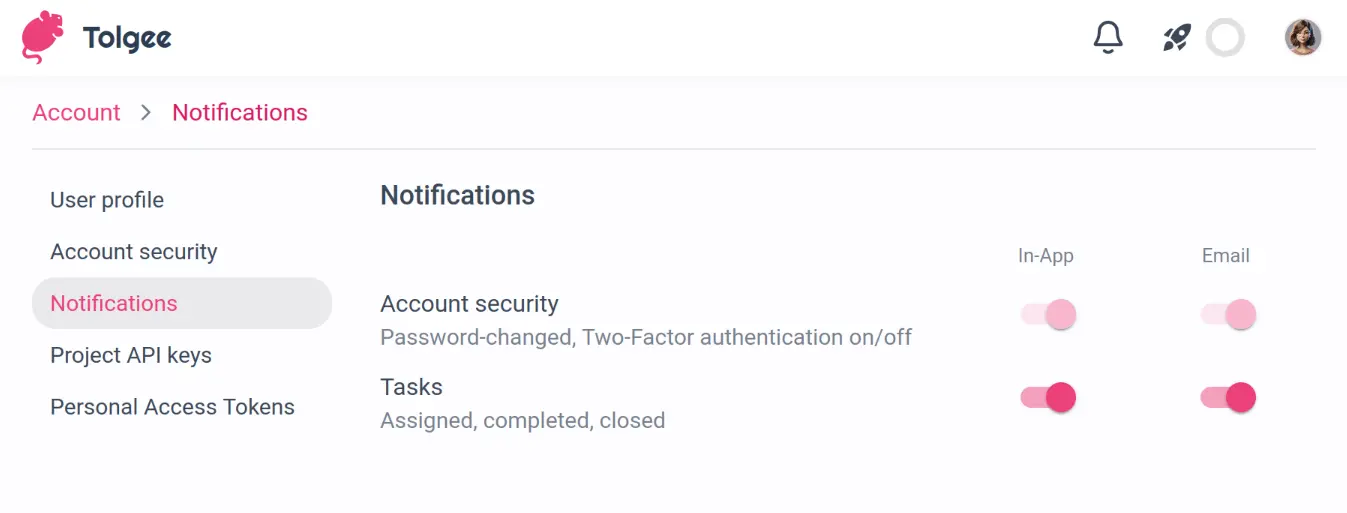
Task: Click the circular progress ring
Action: tap(1225, 38)
